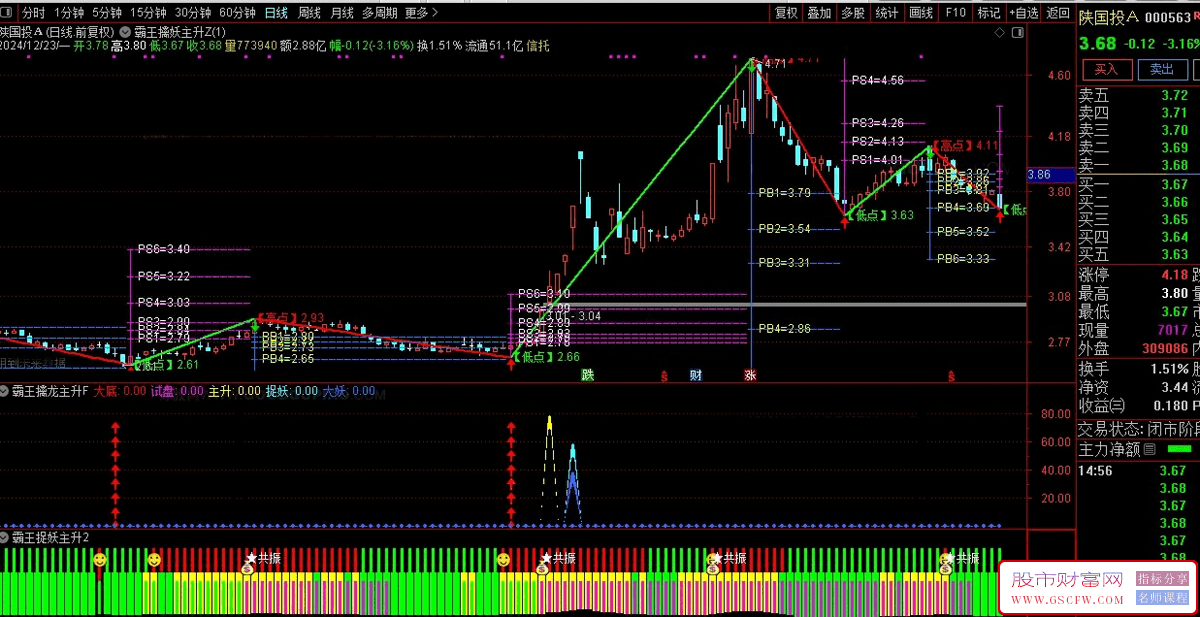Select the 30分钟 period
Viewport: 1200px width, 617px height.
click(192, 13)
